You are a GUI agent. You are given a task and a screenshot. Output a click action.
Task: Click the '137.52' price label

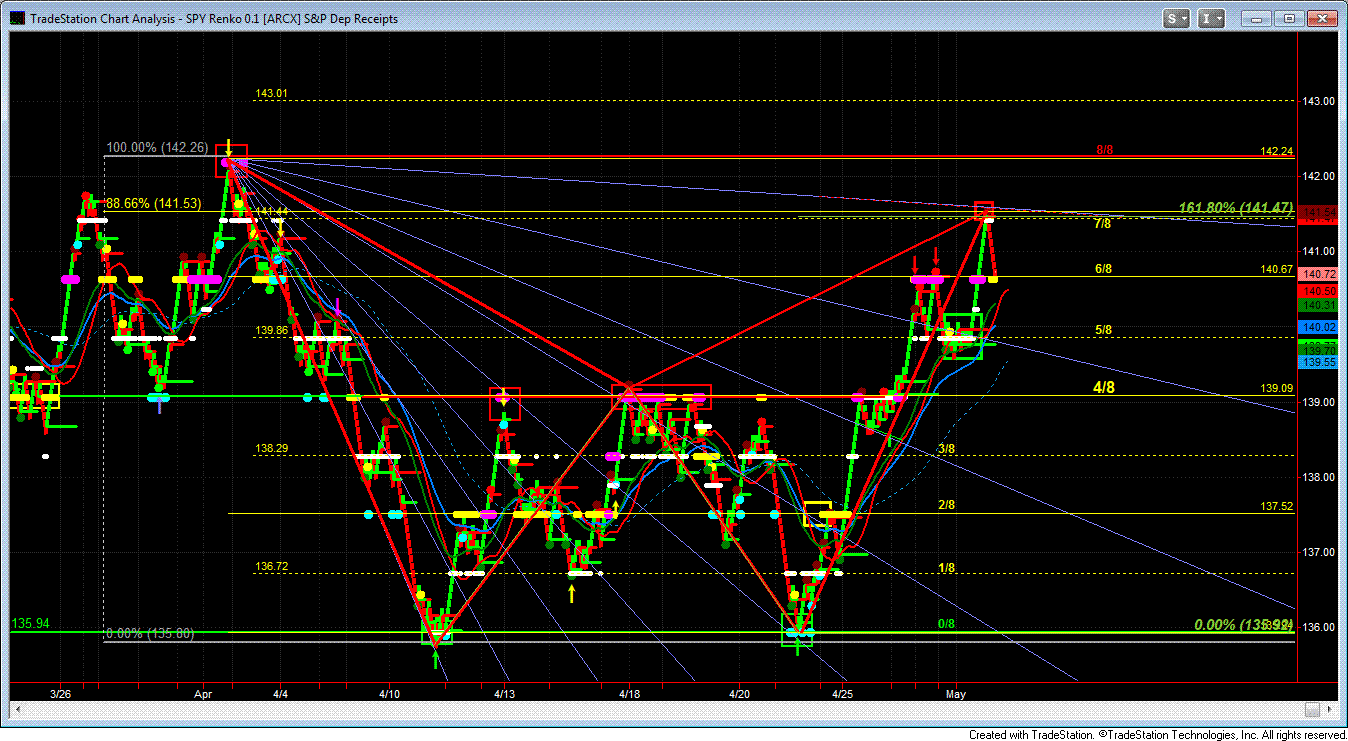(1276, 507)
